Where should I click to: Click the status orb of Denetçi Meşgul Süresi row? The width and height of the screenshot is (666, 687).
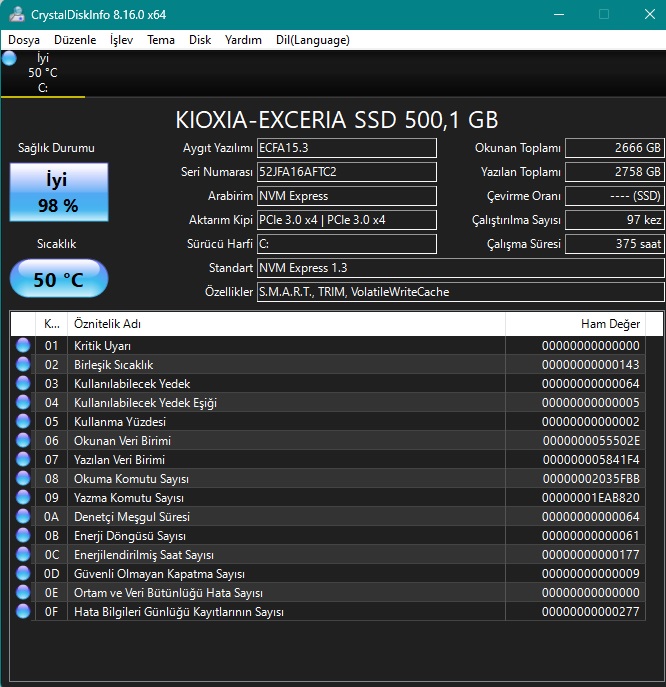(x=23, y=516)
